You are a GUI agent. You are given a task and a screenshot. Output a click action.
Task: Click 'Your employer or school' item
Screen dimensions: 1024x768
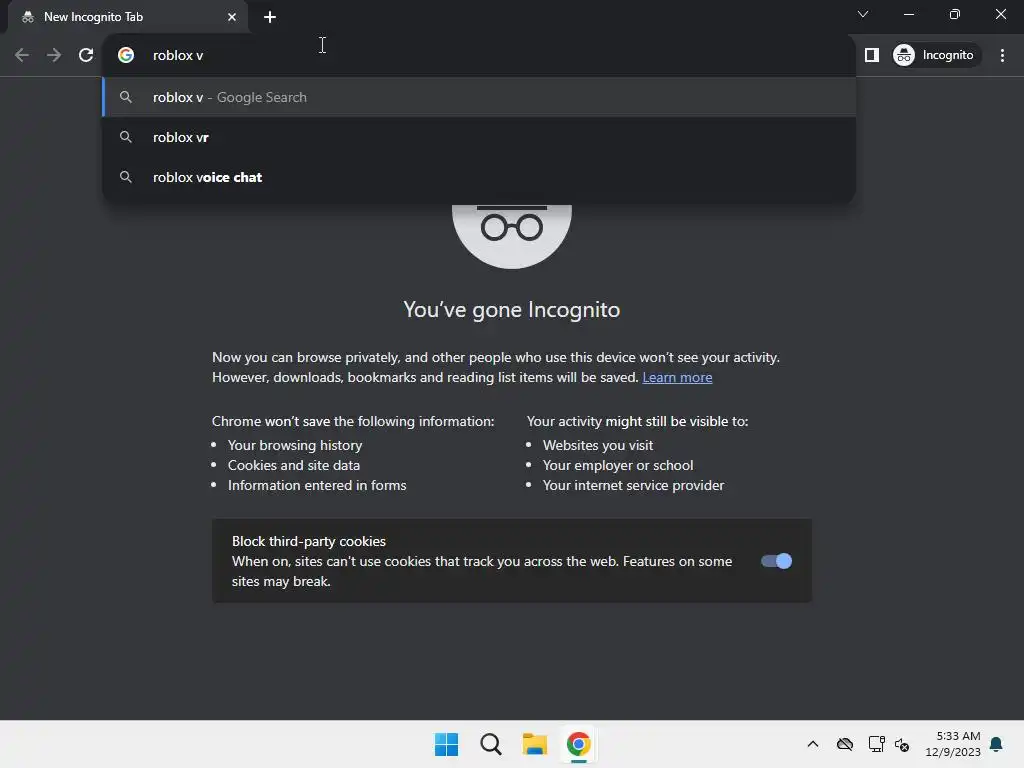(x=618, y=466)
